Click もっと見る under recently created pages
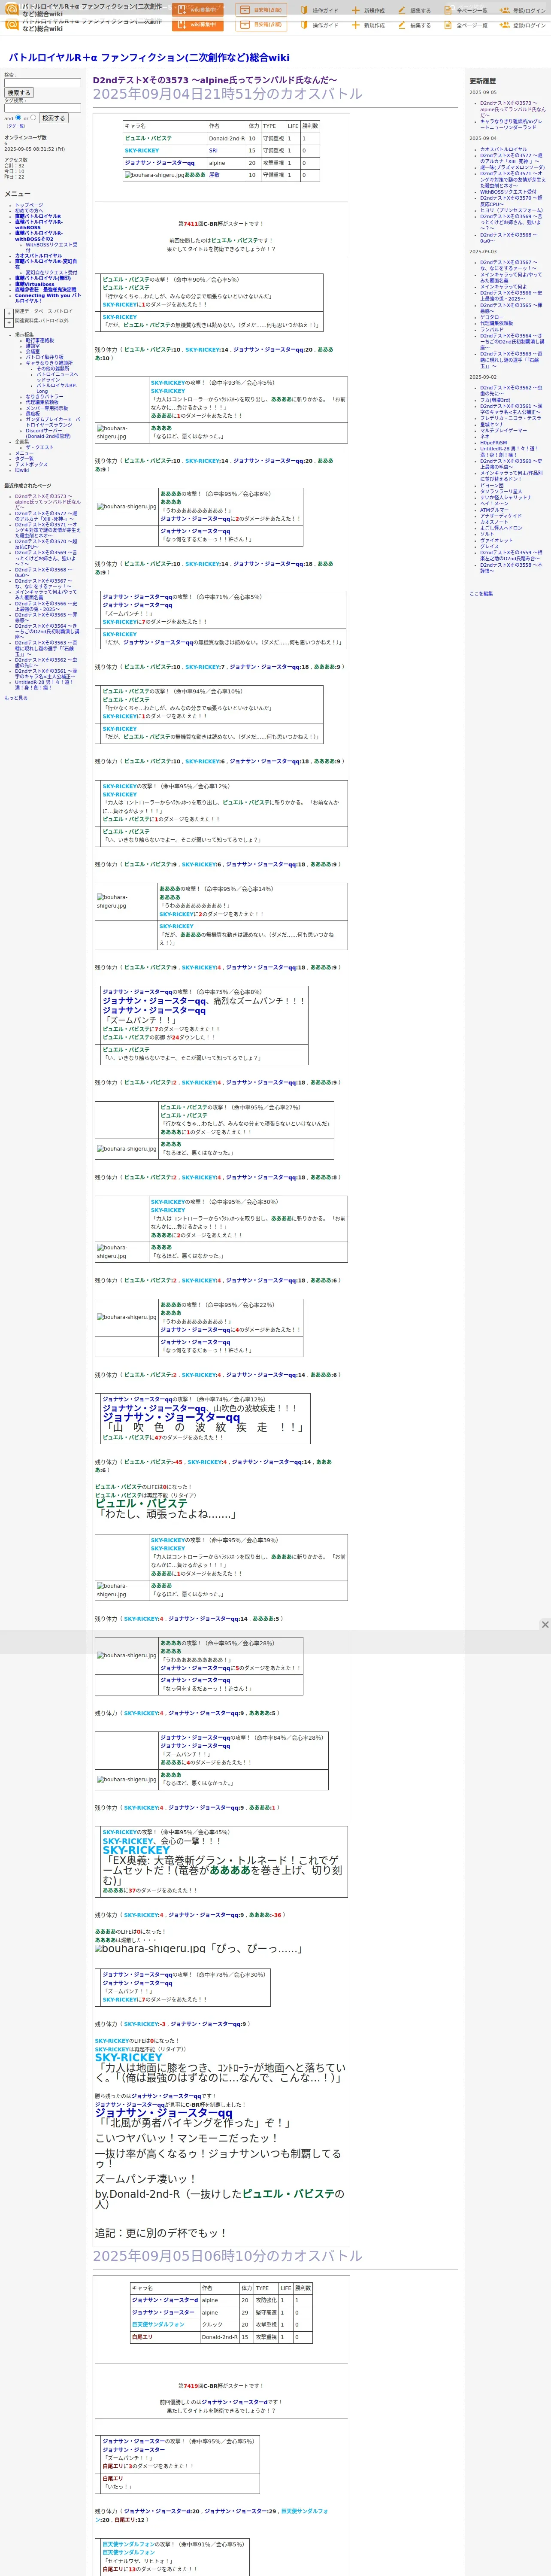Screen dimensions: 551x2576 (x=16, y=698)
